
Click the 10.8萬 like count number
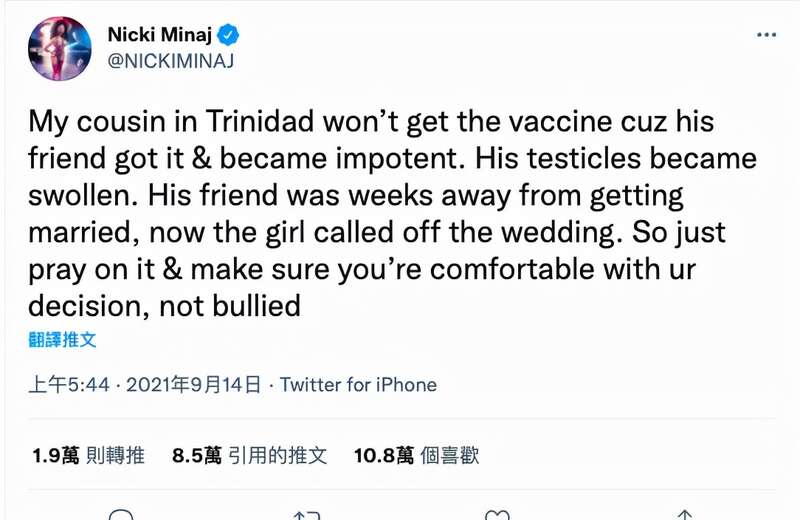click(x=384, y=455)
